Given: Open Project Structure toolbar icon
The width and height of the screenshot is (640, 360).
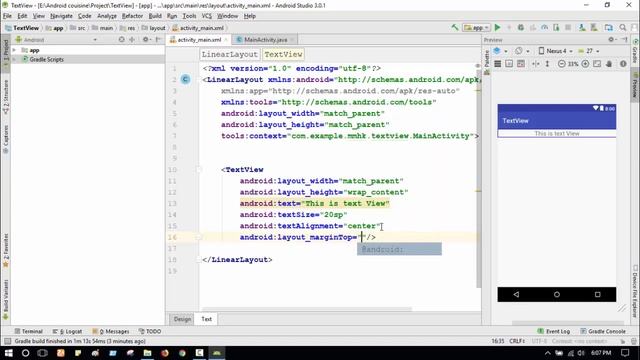Looking at the screenshot, I should tap(609, 28).
